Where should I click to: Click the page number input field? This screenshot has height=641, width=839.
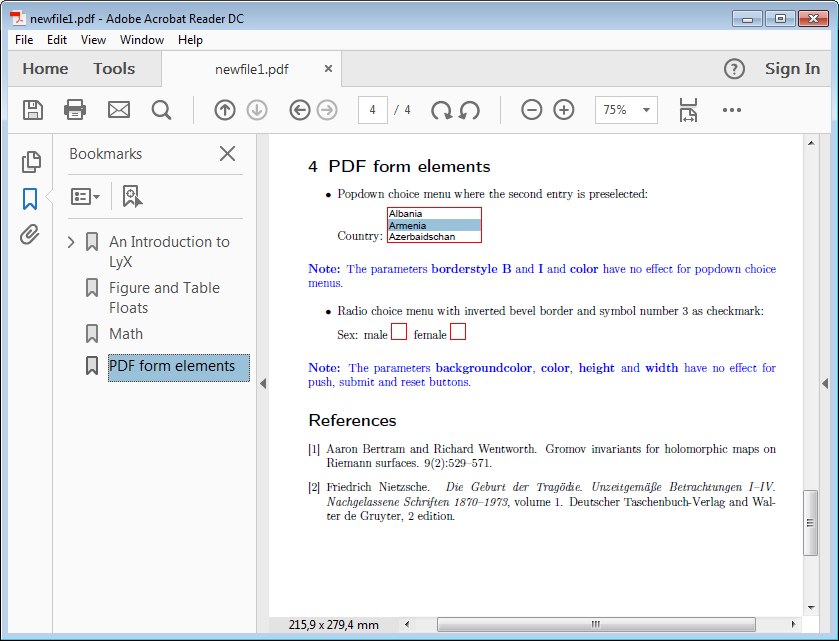point(372,110)
